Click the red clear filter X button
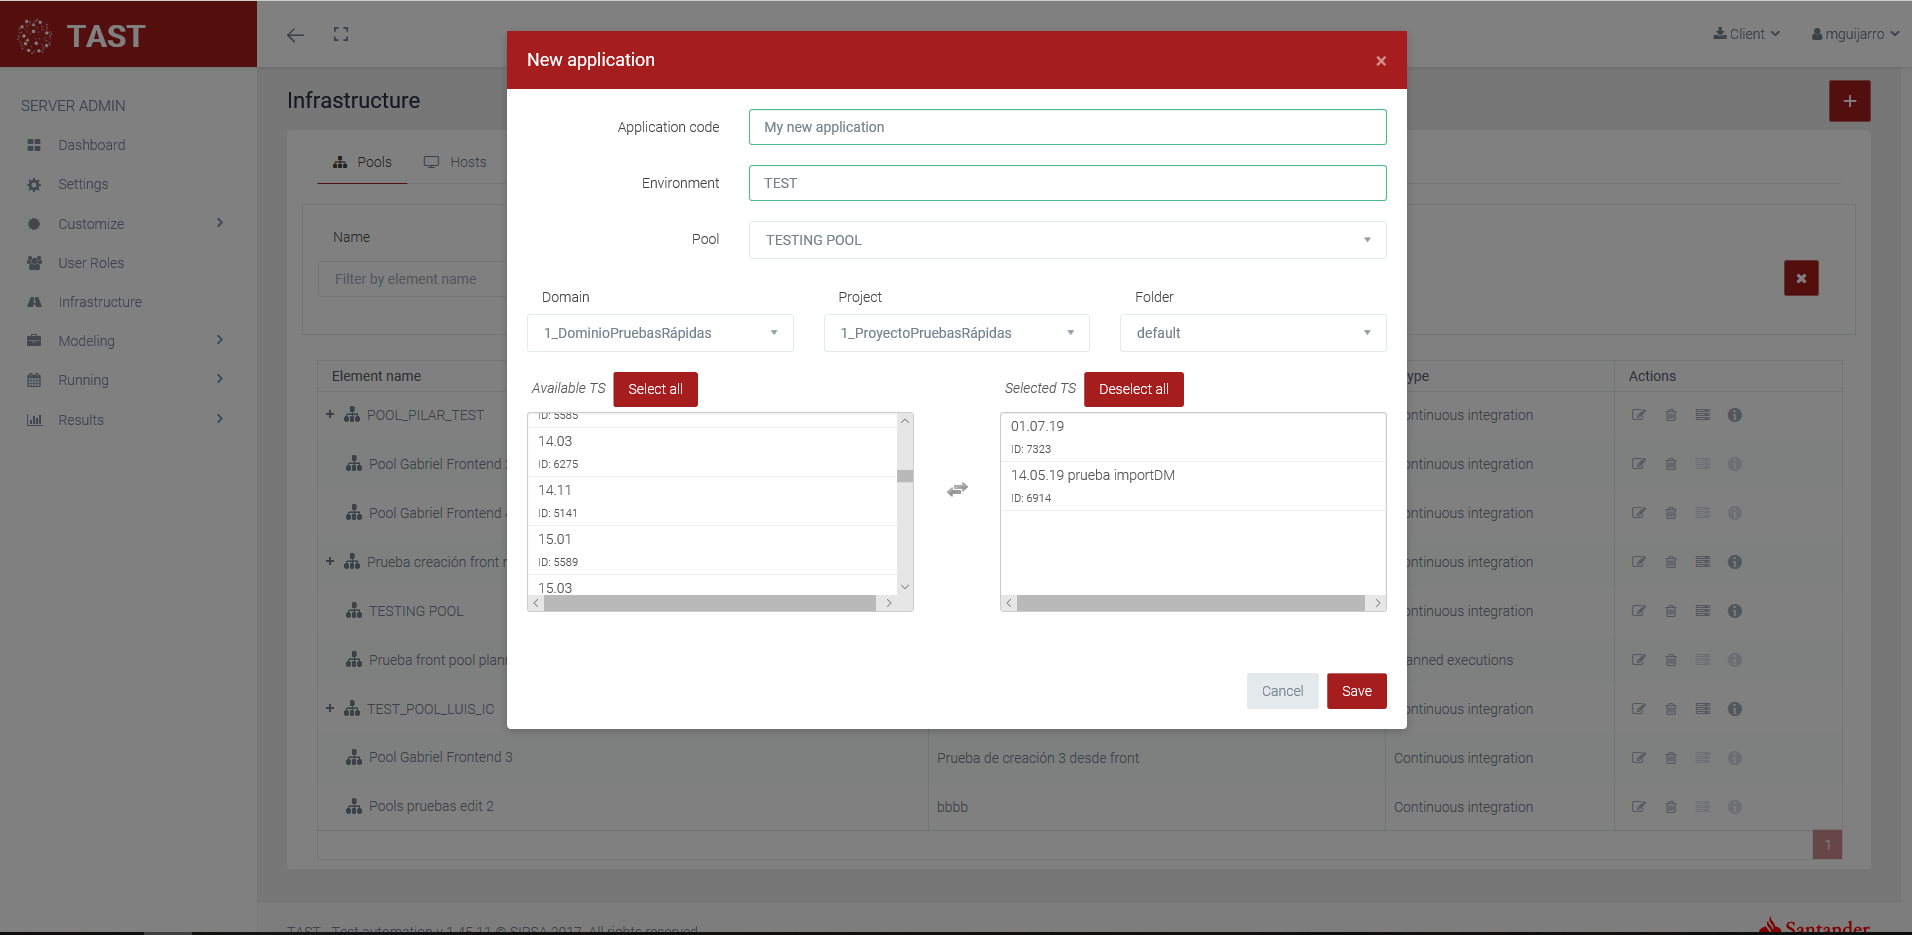The width and height of the screenshot is (1912, 935). point(1800,278)
